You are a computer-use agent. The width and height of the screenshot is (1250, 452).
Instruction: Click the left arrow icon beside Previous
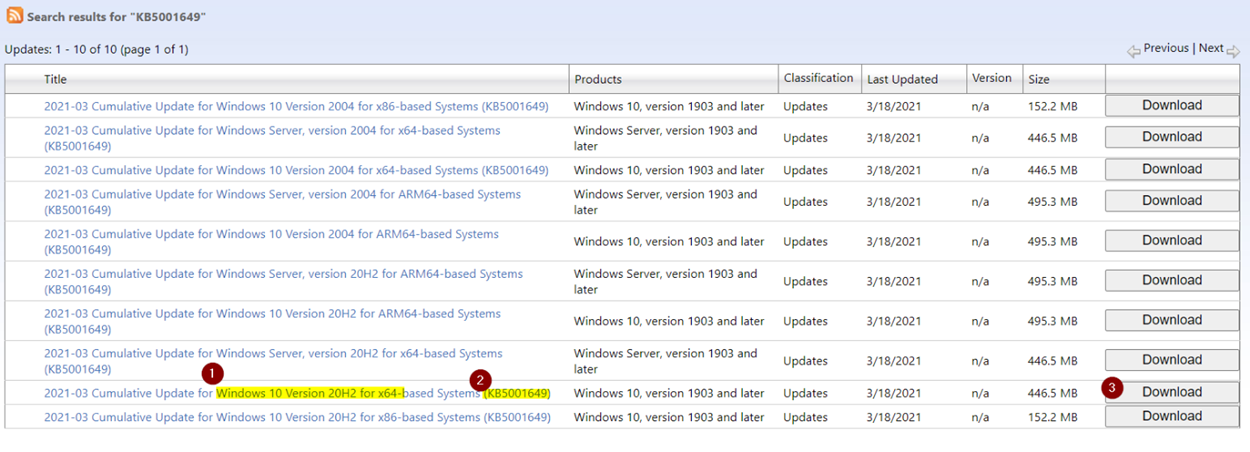click(x=1134, y=51)
